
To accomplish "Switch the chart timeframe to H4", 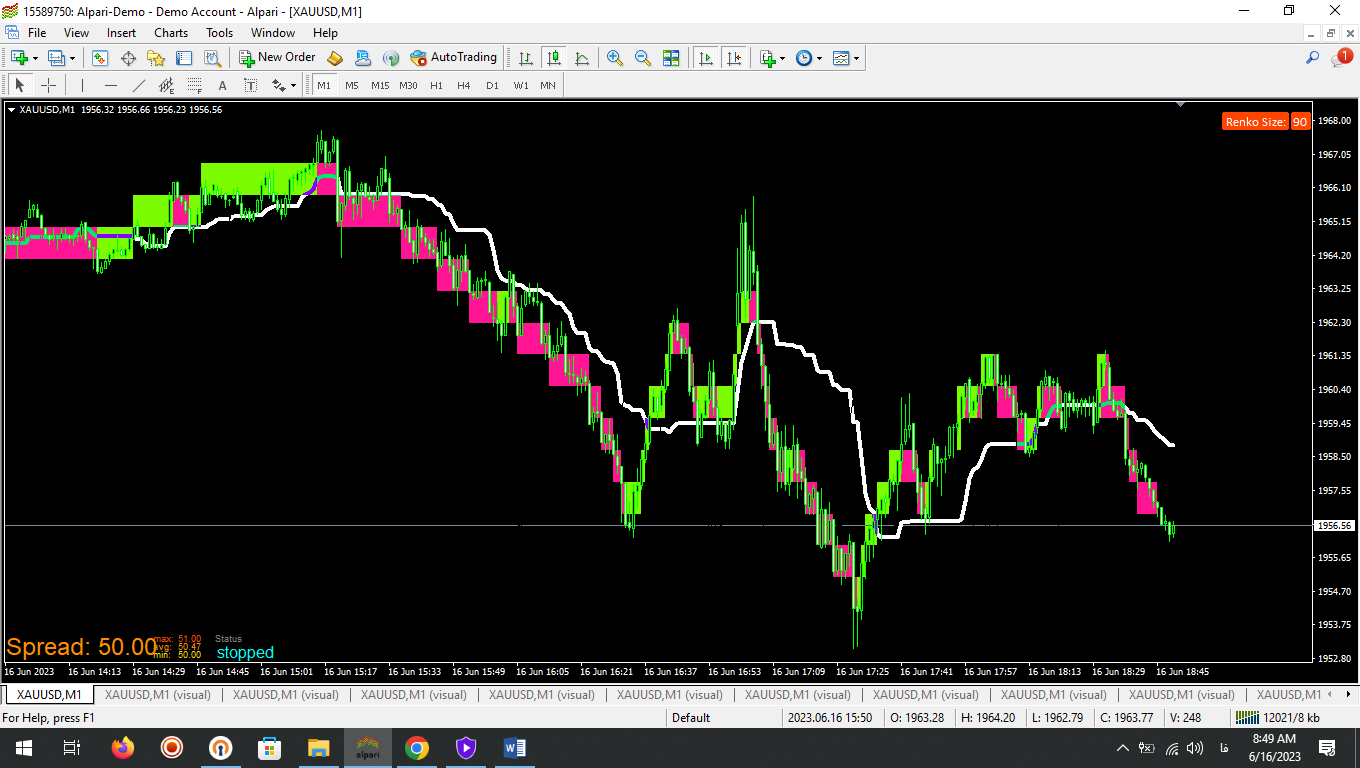I will 464,85.
